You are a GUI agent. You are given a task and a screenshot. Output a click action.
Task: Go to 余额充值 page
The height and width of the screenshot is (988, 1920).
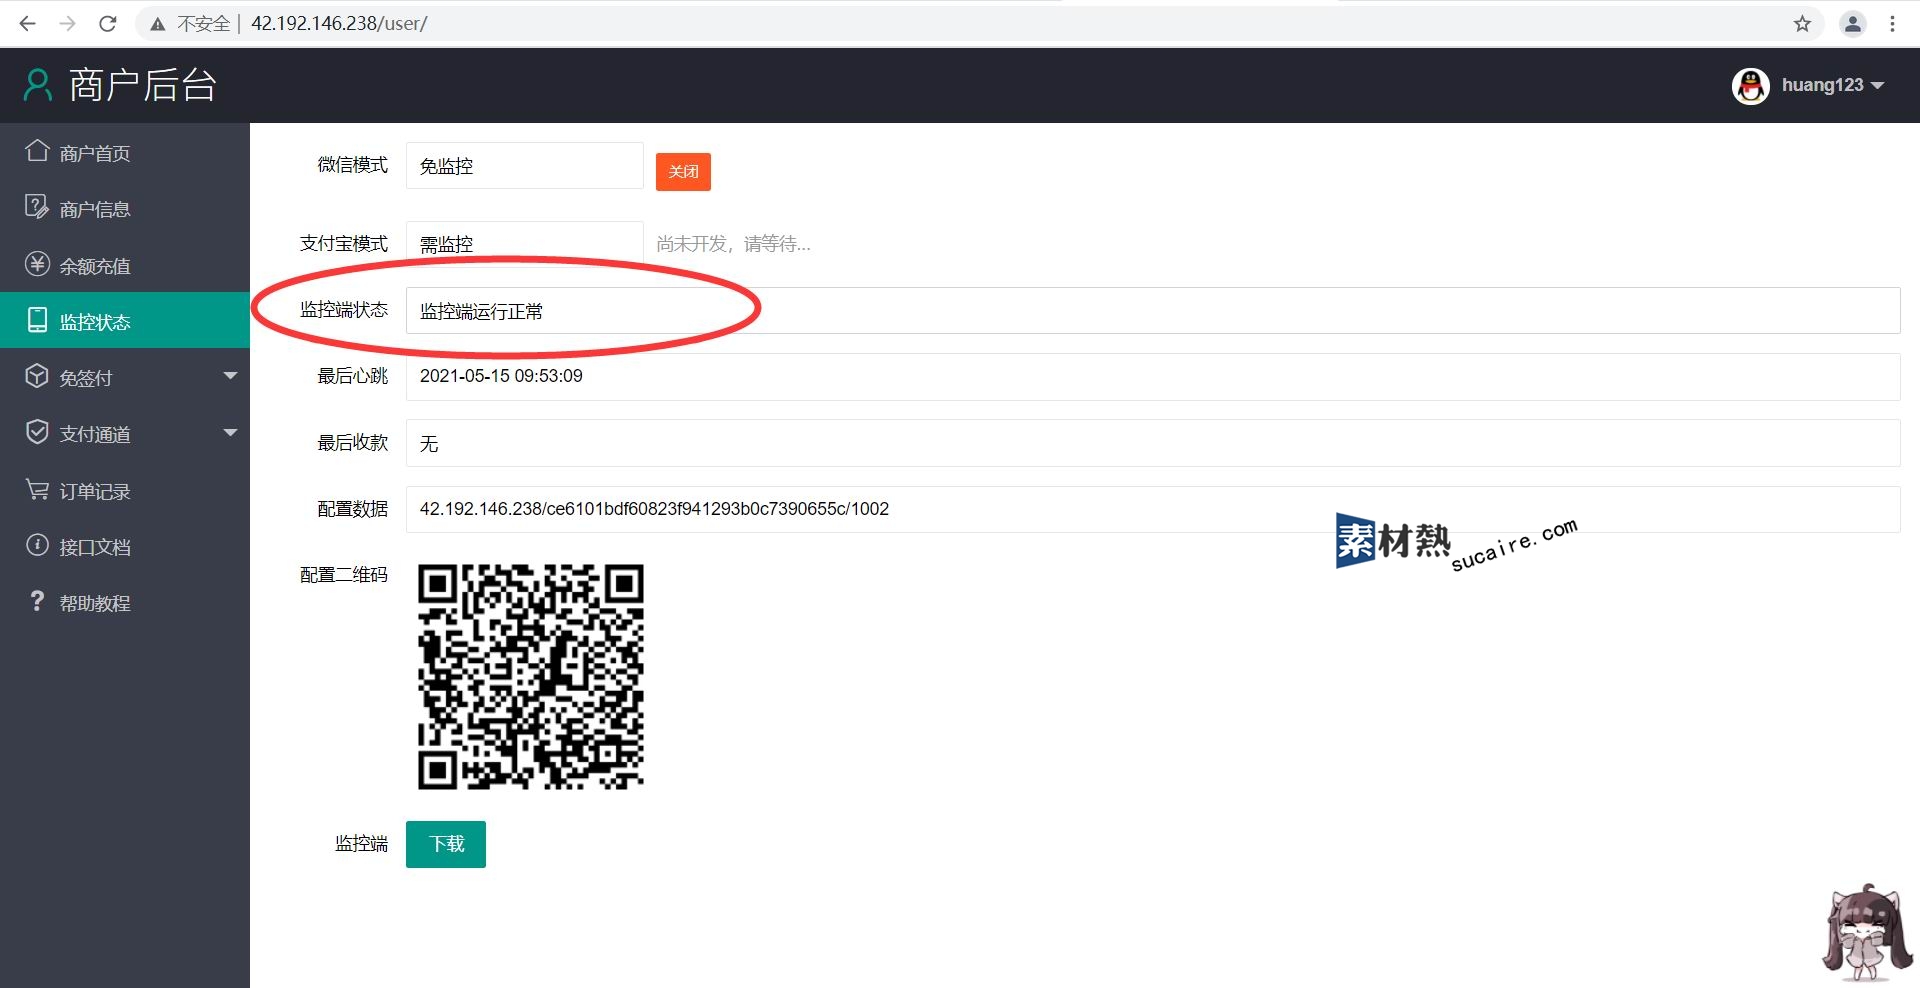click(x=125, y=265)
